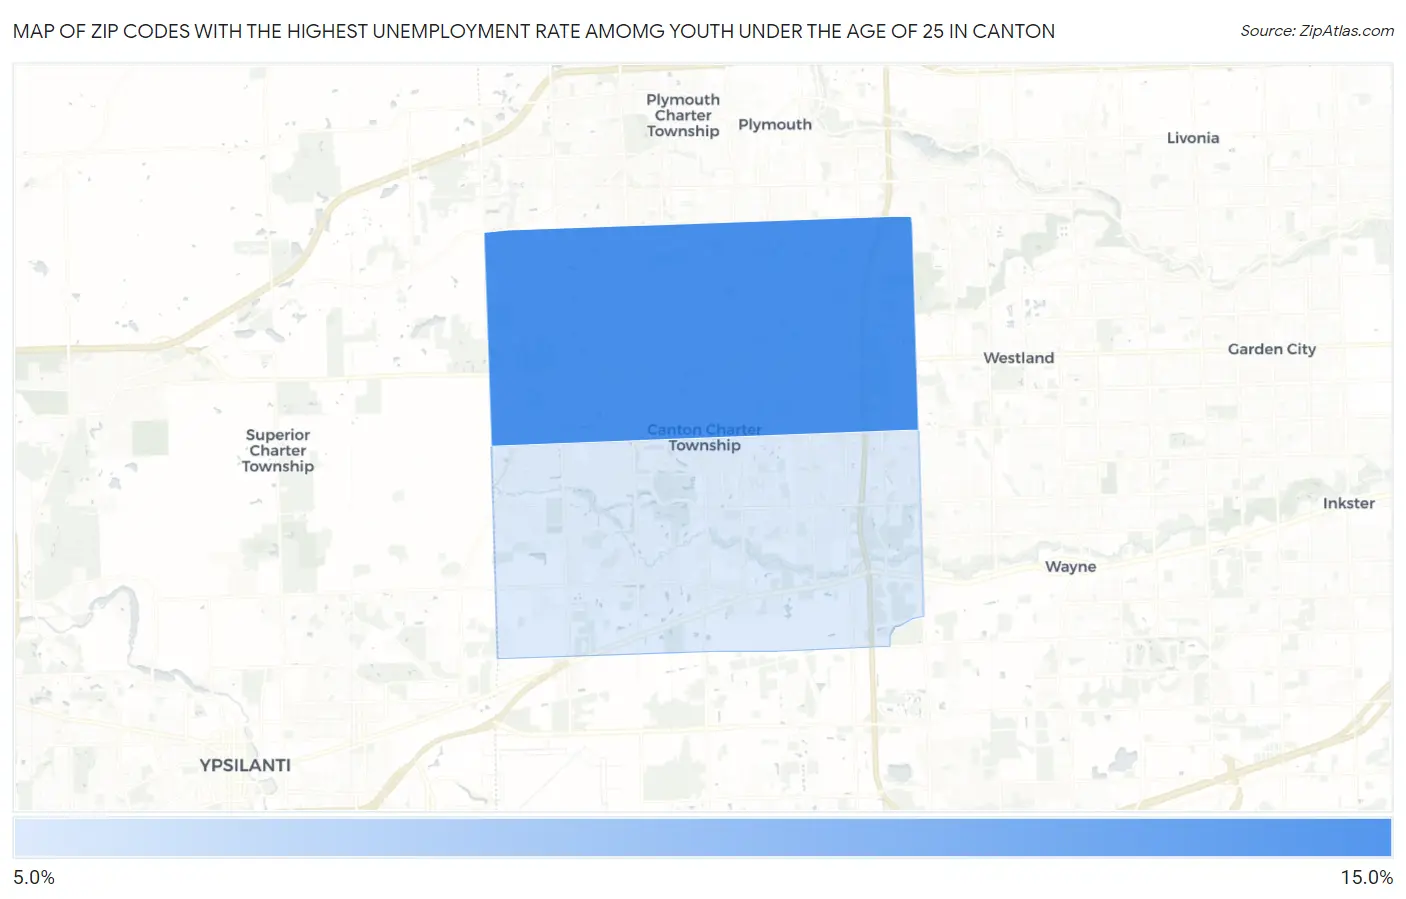This screenshot has width=1406, height=899.
Task: Click the Livonia label on the map
Action: 1193,138
